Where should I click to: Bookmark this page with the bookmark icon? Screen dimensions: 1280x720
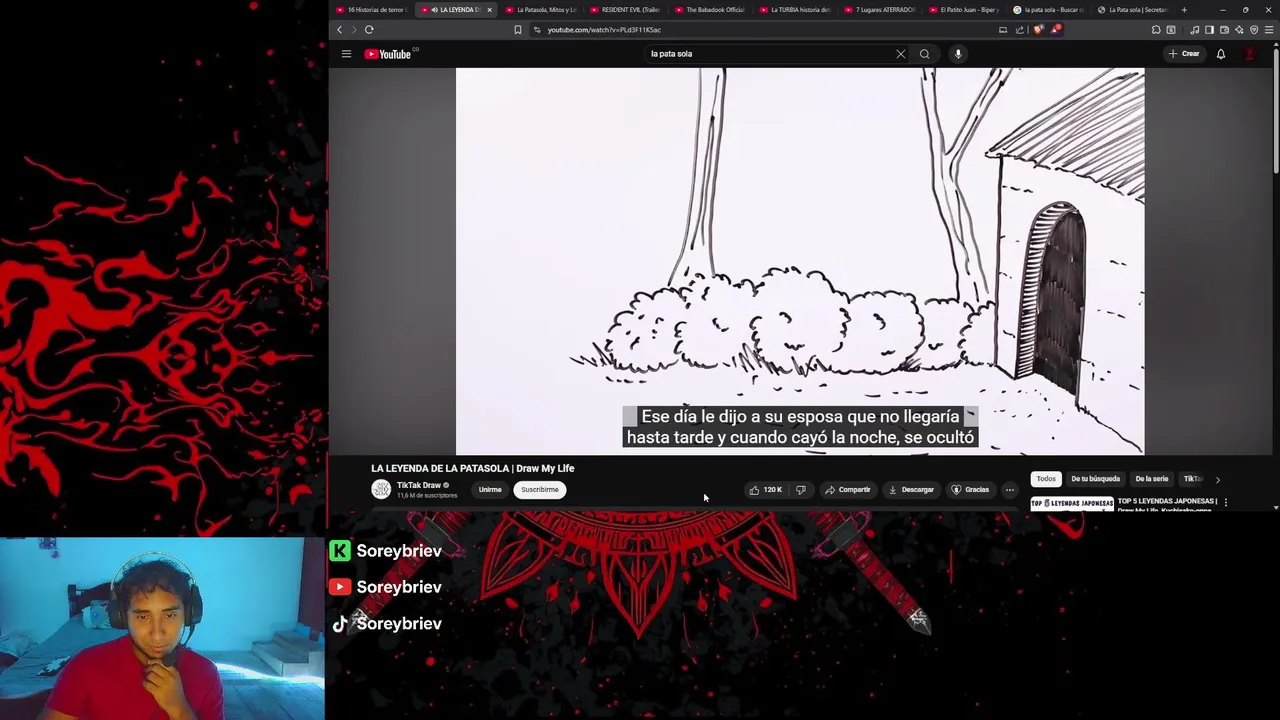[517, 30]
